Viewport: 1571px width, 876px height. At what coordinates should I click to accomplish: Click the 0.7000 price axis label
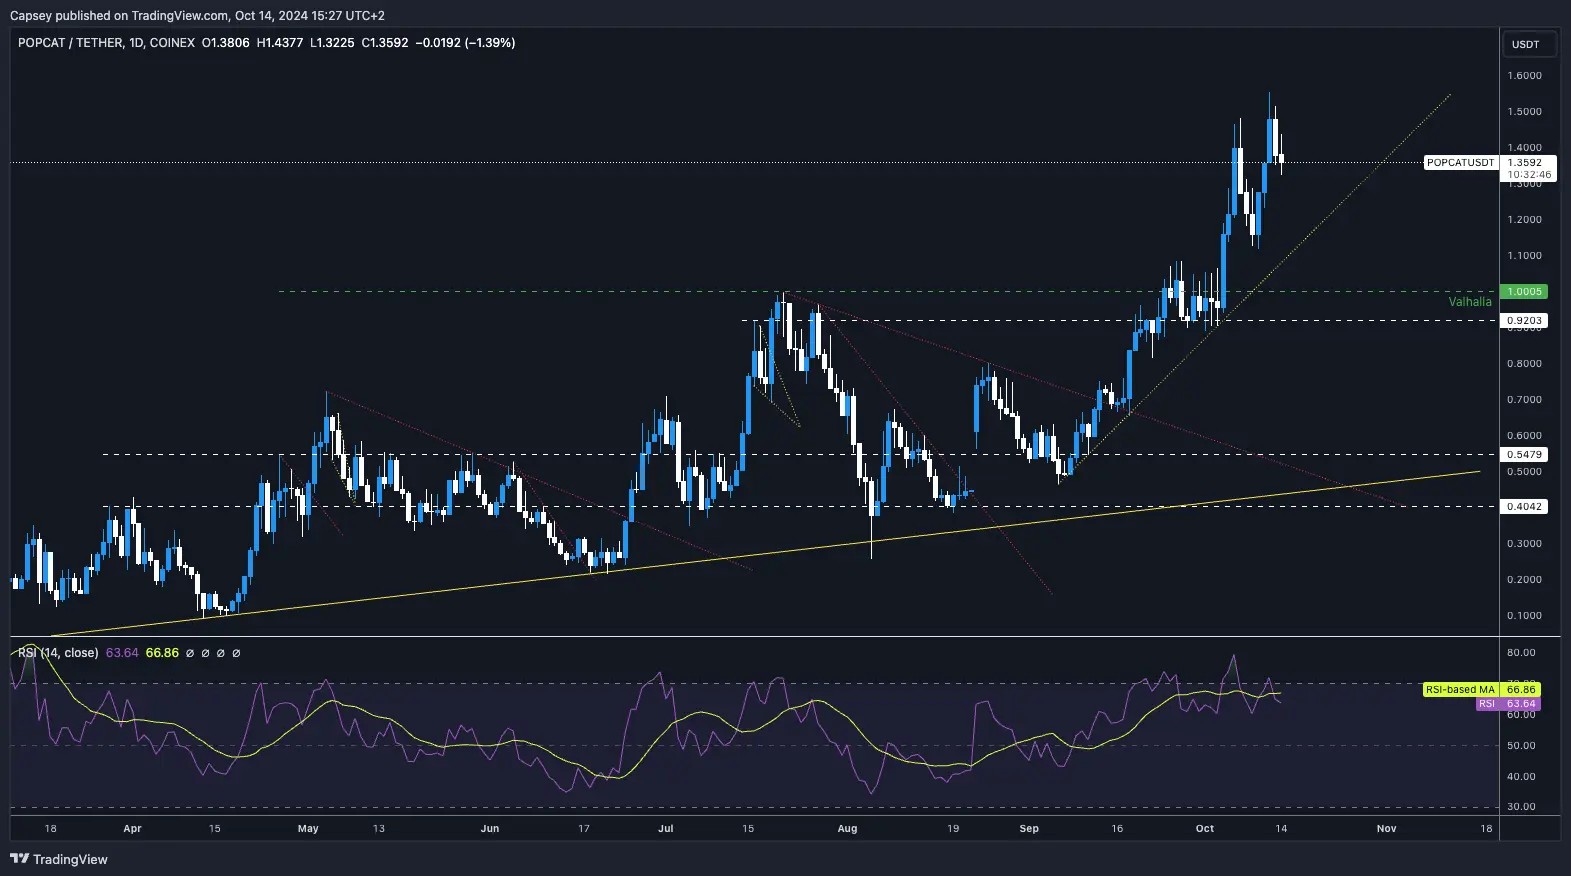coord(1525,400)
